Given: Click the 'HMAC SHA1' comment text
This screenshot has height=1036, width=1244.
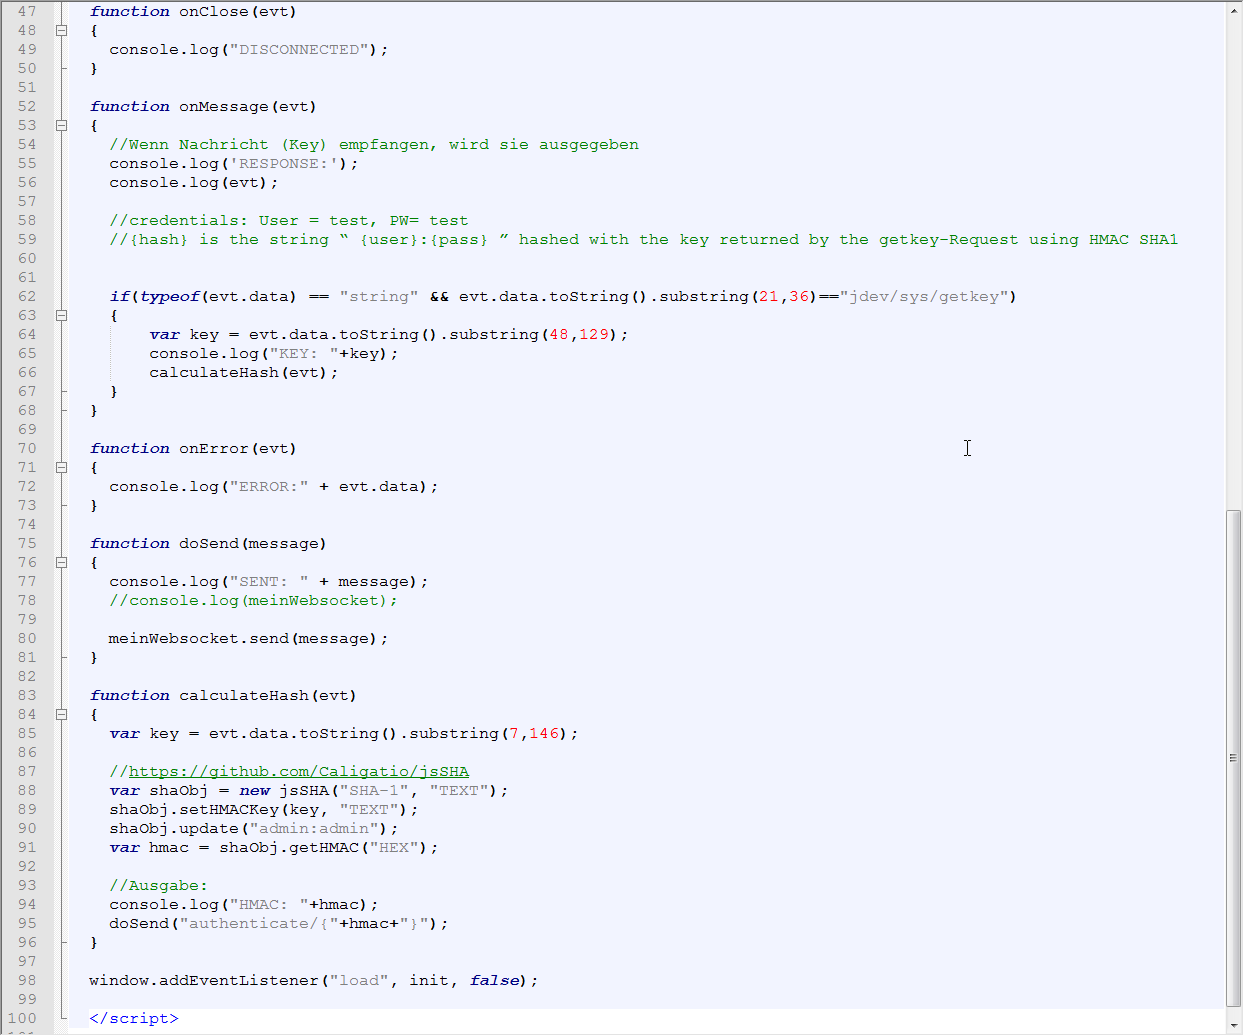Looking at the screenshot, I should pos(1134,239).
